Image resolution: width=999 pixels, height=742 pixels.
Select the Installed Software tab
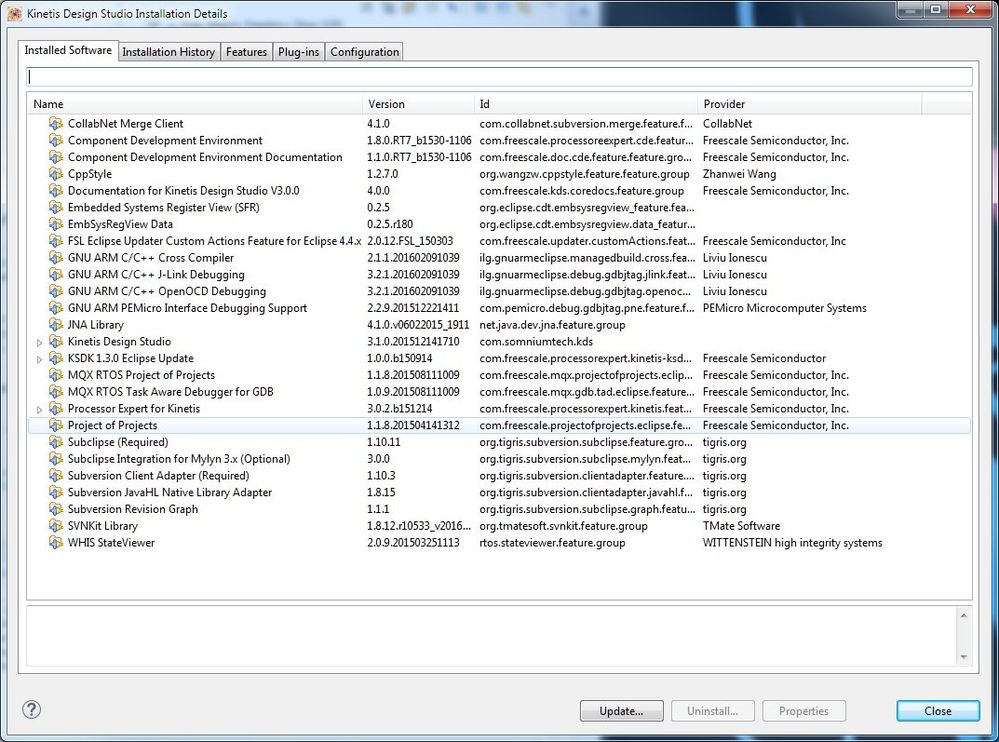[68, 50]
